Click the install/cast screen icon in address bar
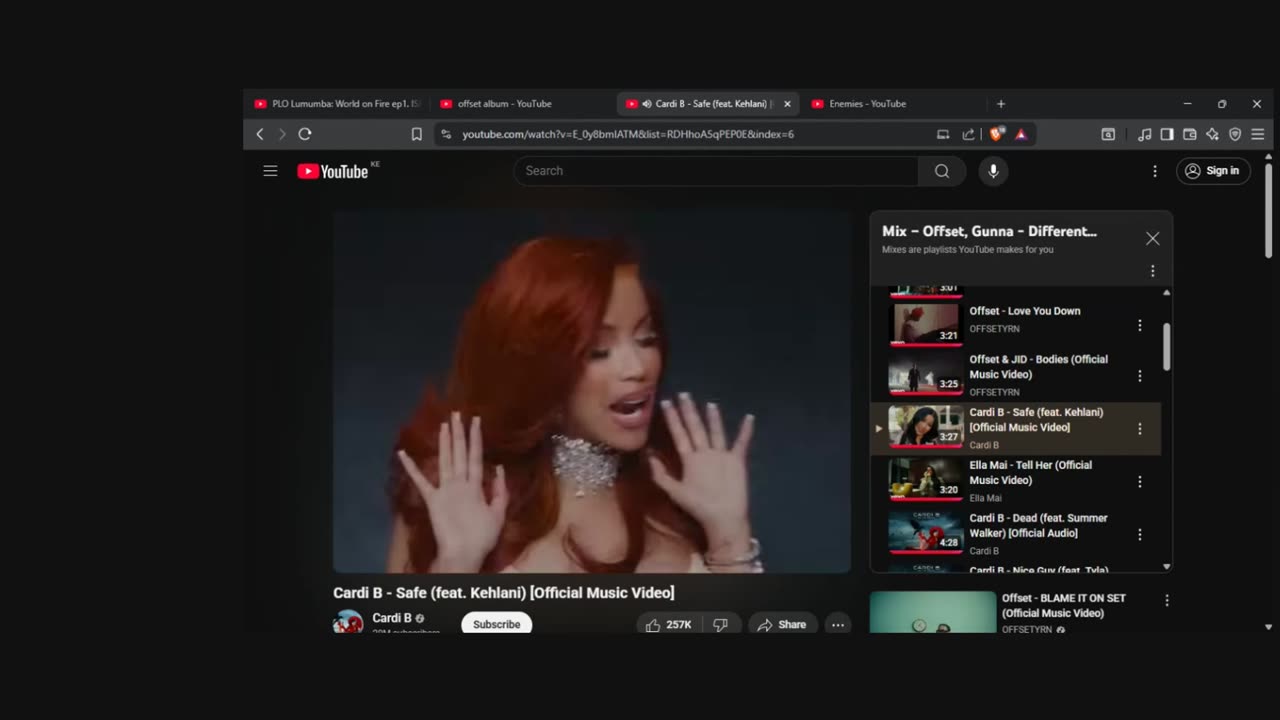 [x=943, y=134]
